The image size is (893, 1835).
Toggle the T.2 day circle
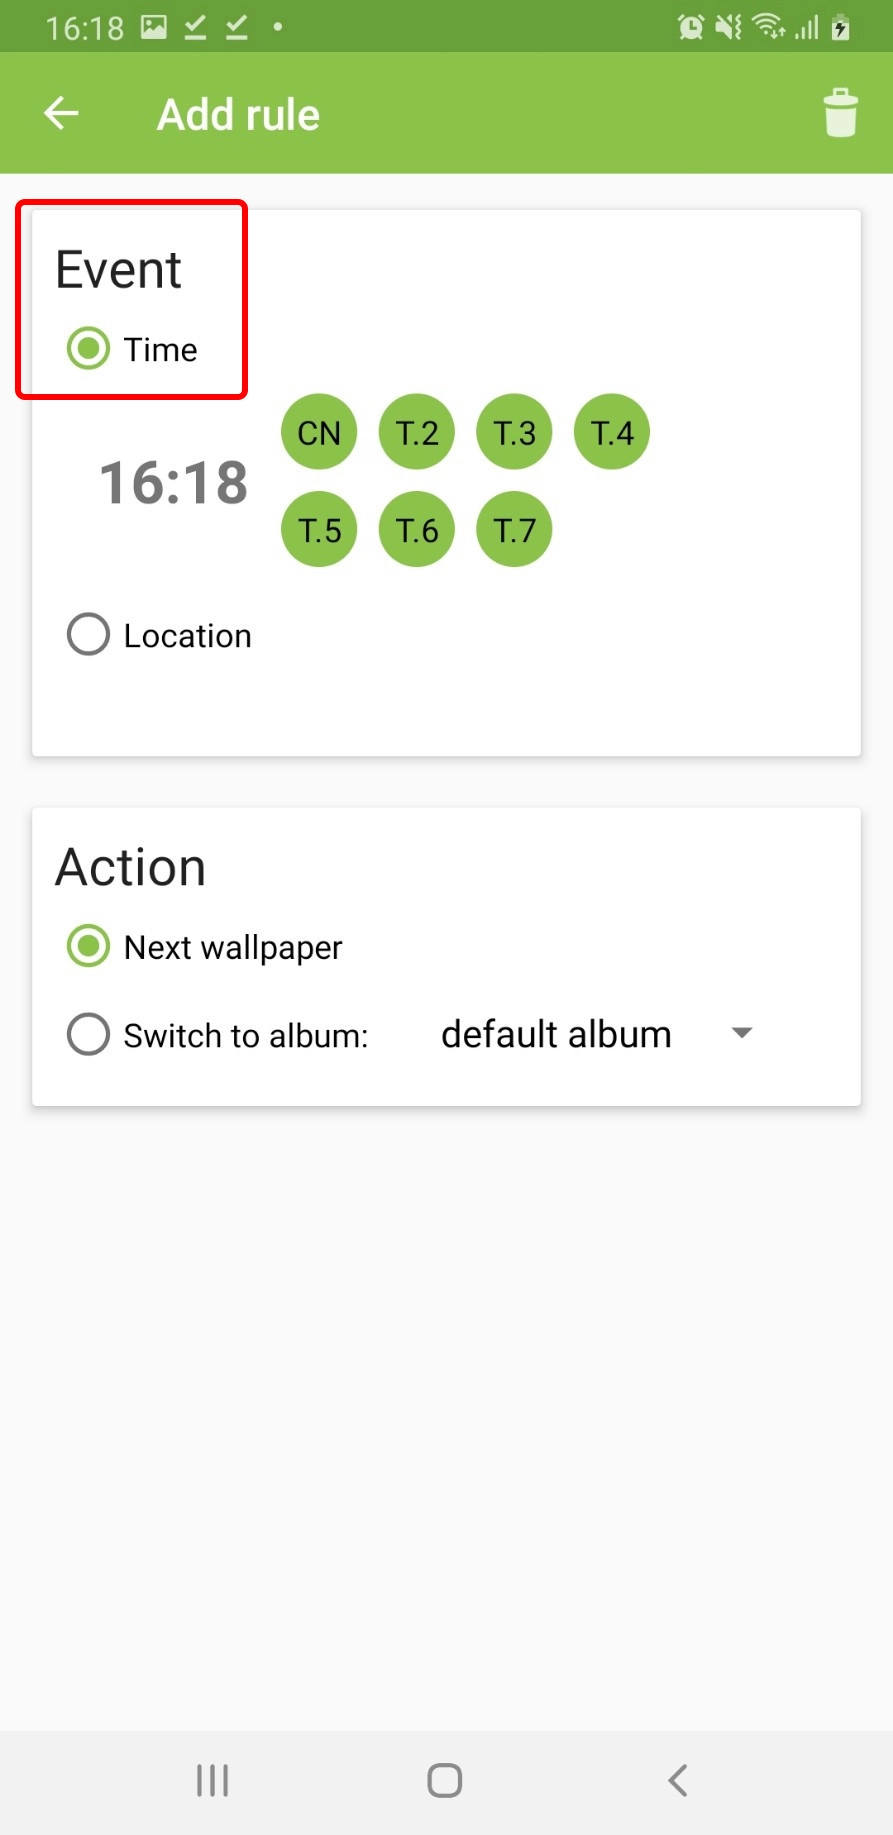417,433
